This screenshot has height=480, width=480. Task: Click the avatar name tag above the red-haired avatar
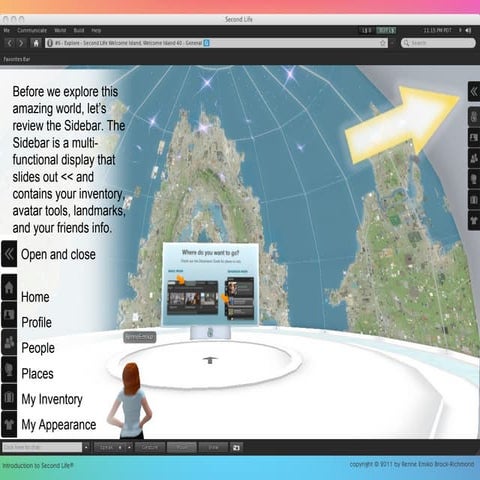point(140,337)
